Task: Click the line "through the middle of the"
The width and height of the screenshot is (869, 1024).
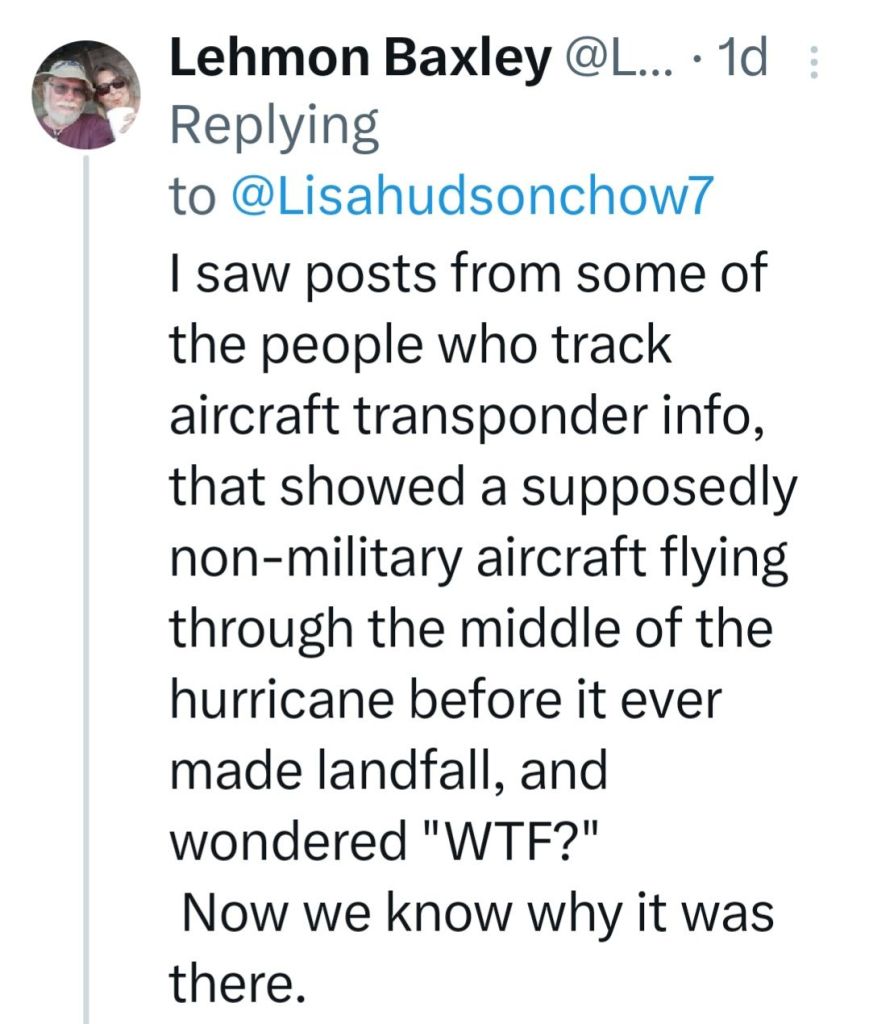Action: (471, 633)
